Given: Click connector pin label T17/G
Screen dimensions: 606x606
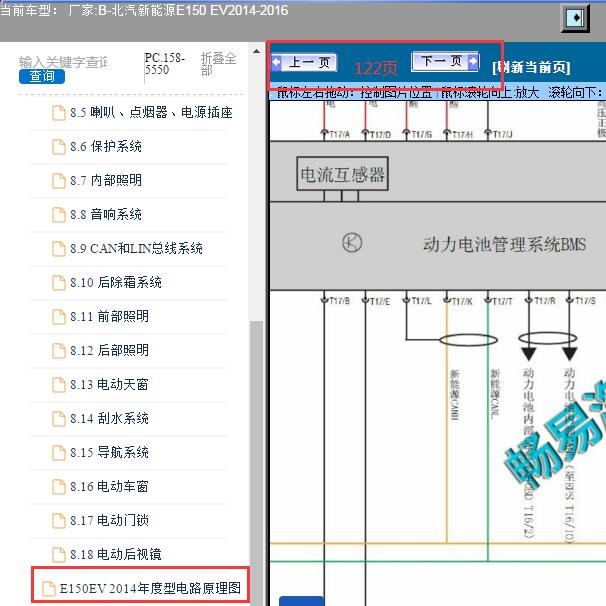Looking at the screenshot, I should (x=422, y=134).
